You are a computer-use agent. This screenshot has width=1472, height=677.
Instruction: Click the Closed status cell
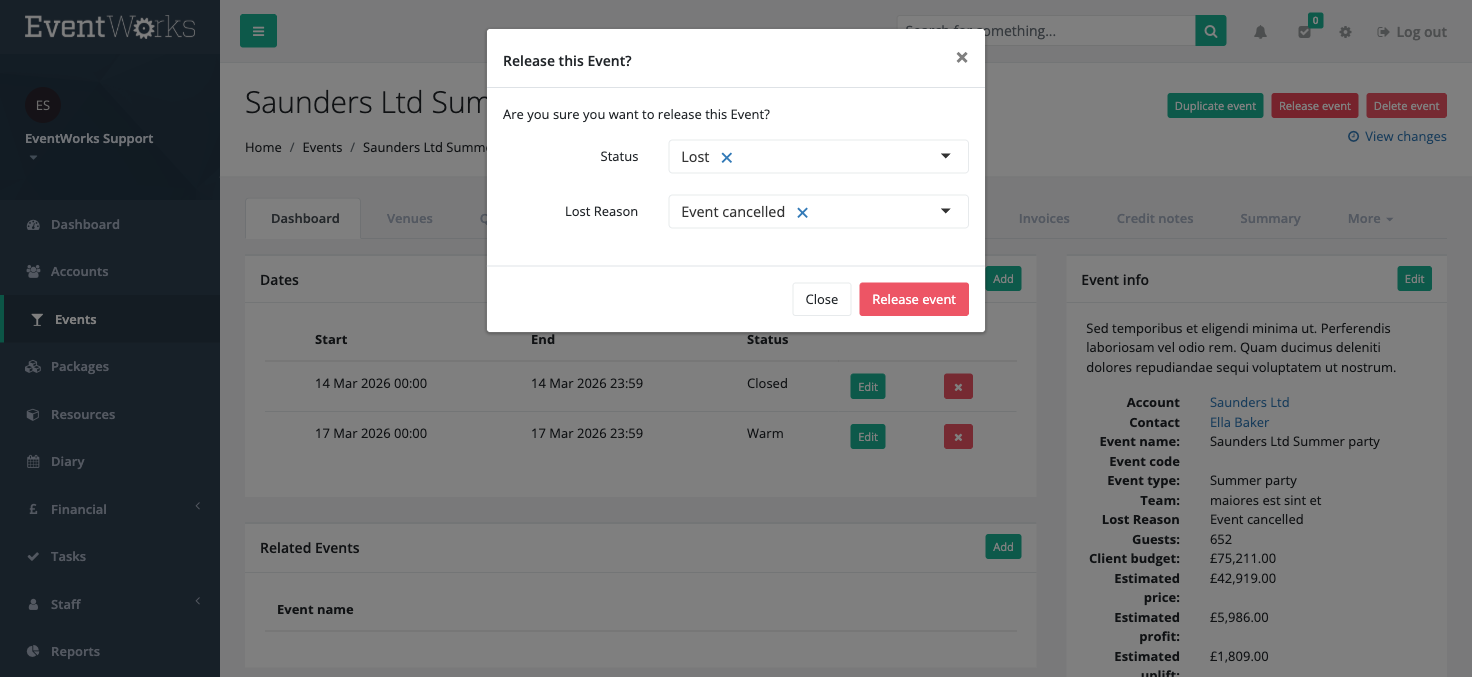tap(767, 383)
